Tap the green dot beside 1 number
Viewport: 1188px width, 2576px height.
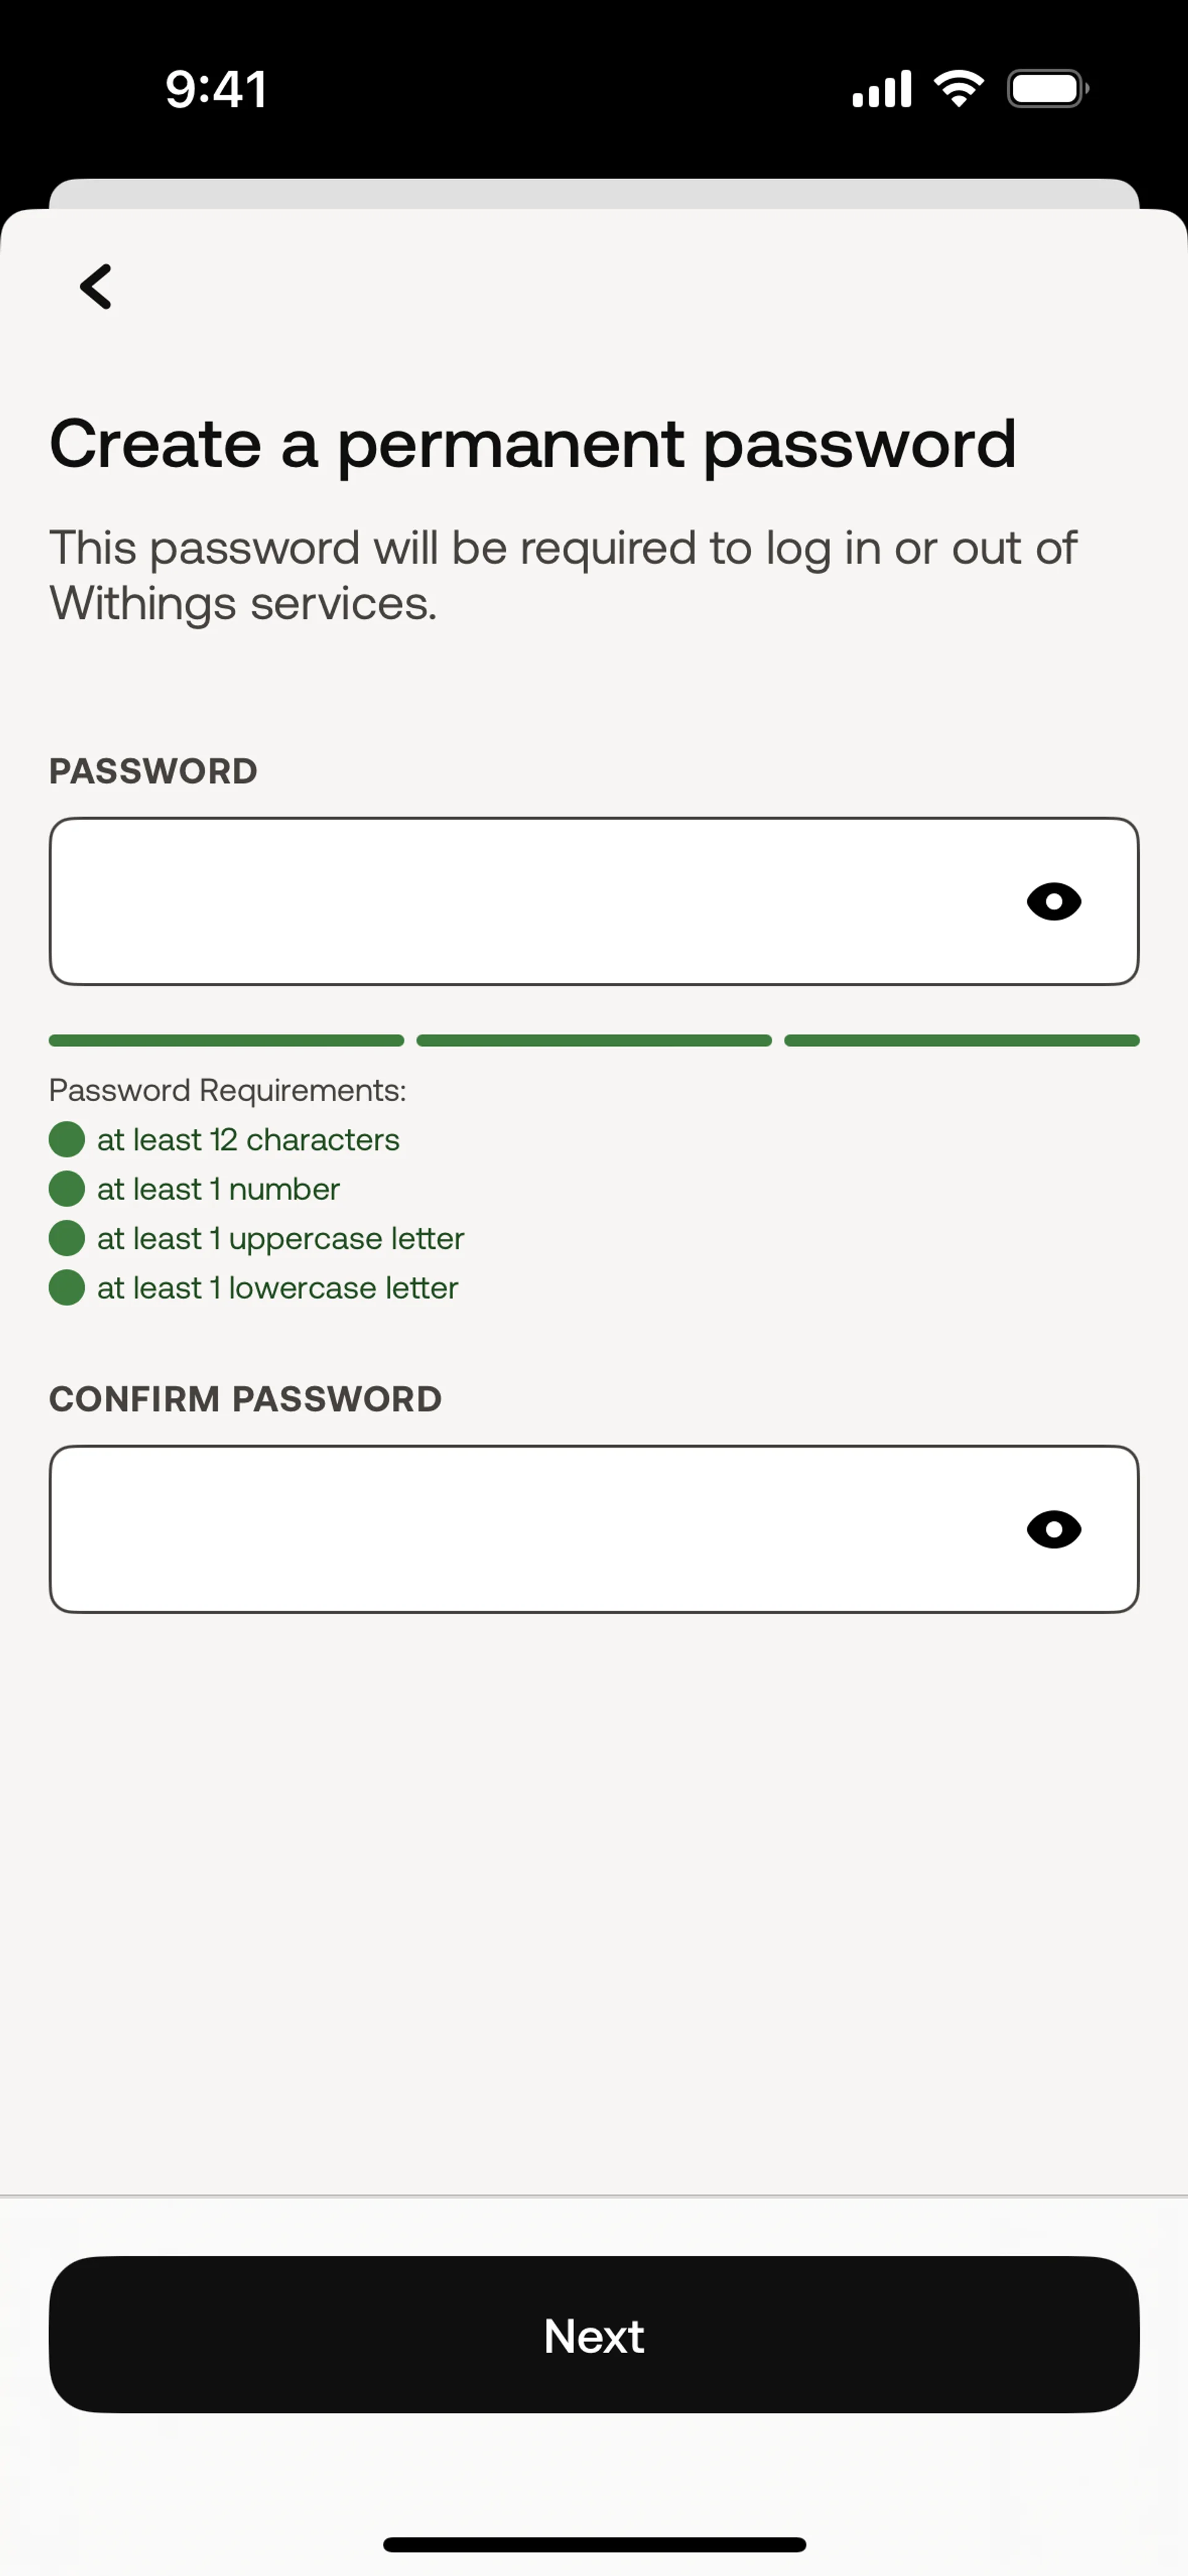(67, 1189)
